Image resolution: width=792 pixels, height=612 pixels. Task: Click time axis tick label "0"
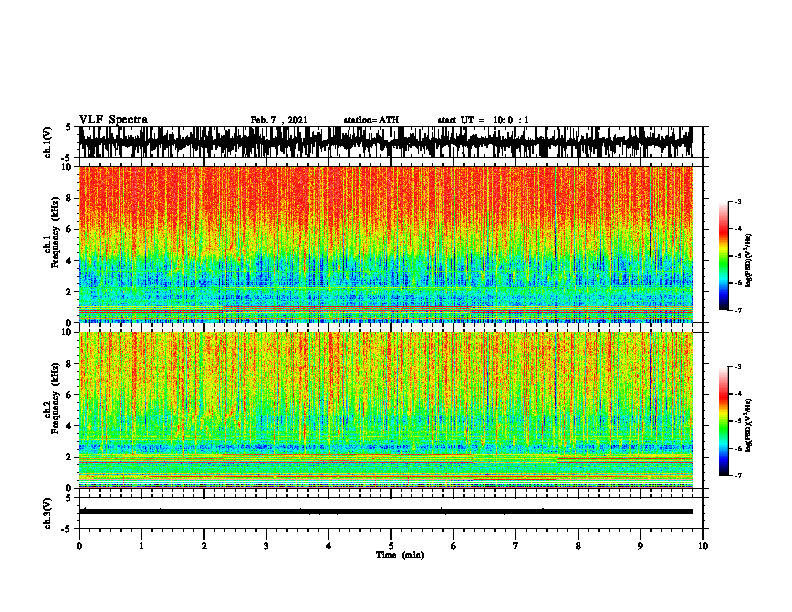[79, 546]
